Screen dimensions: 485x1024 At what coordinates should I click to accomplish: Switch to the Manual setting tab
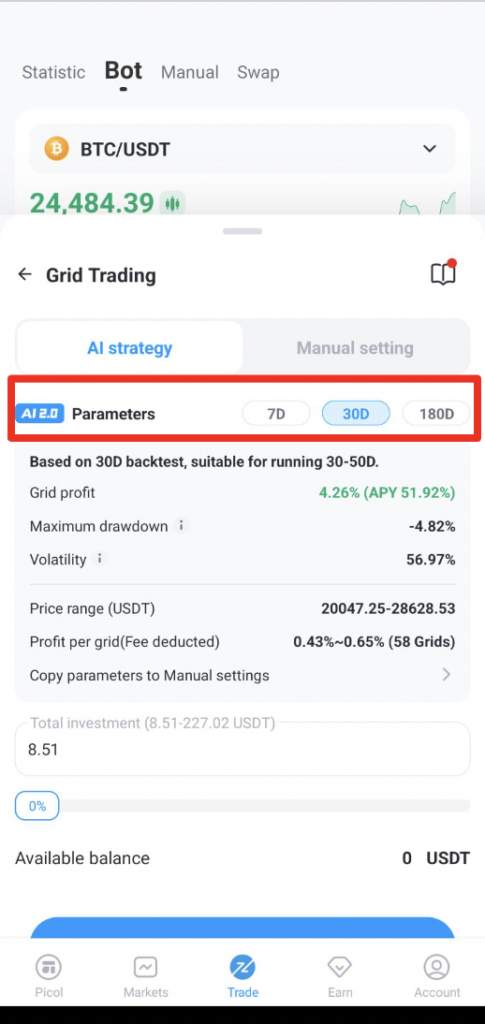click(x=355, y=347)
